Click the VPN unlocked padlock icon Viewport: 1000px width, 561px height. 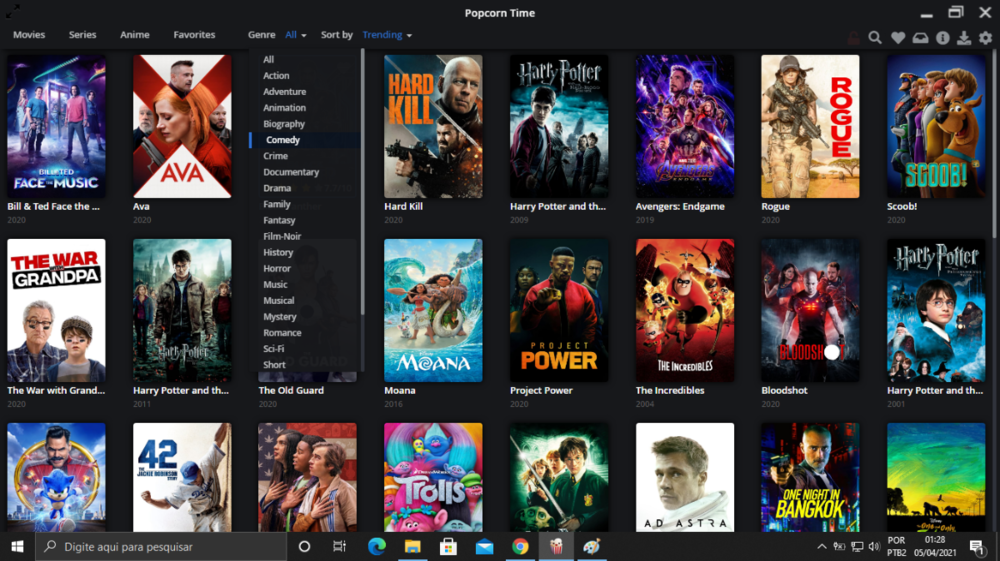point(853,38)
